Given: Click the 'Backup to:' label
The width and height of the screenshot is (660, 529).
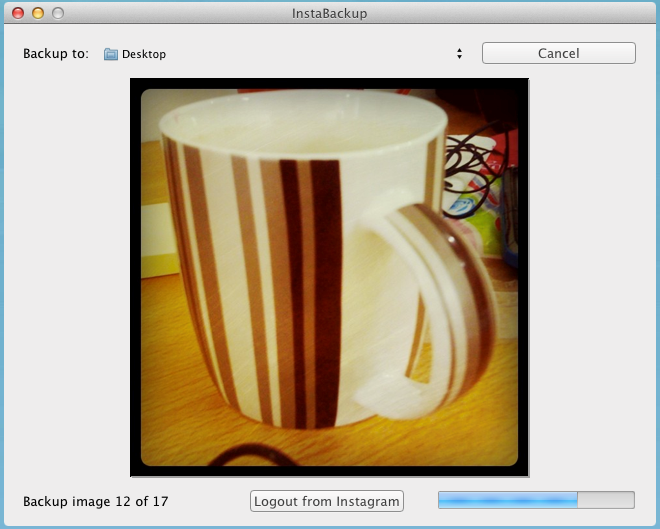Looking at the screenshot, I should coord(56,54).
